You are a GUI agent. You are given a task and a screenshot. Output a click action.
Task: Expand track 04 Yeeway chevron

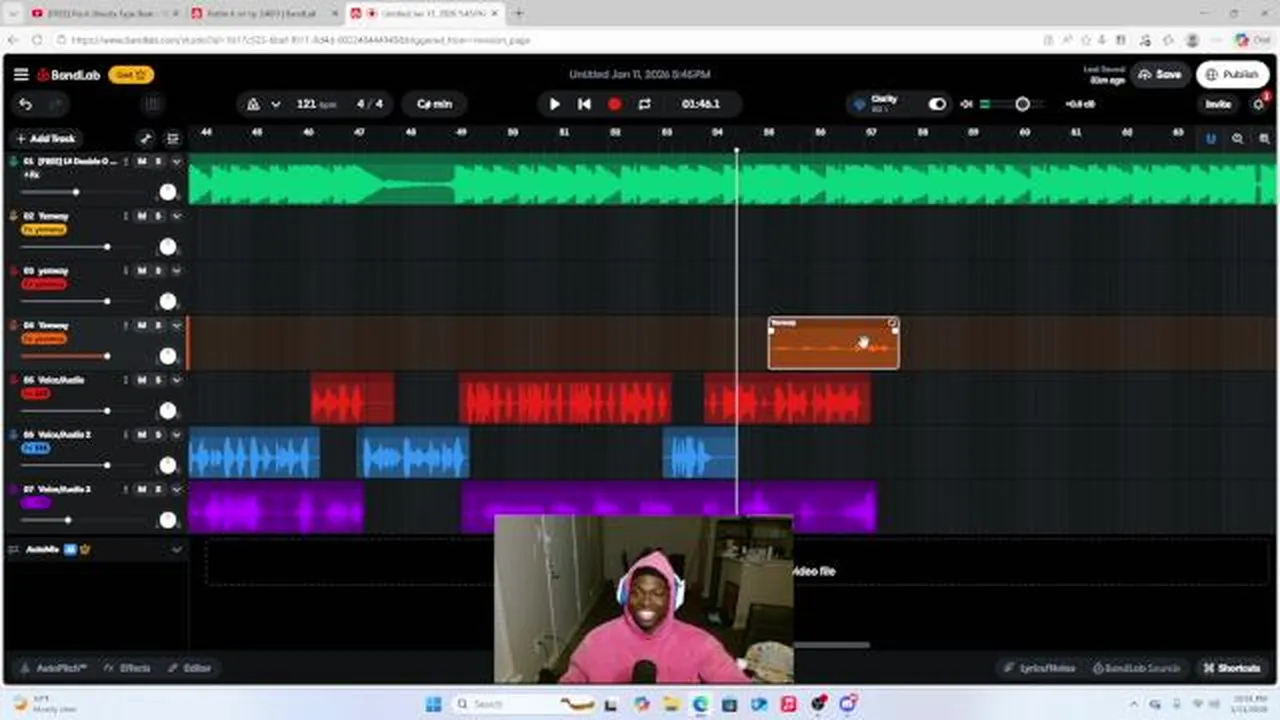(177, 326)
